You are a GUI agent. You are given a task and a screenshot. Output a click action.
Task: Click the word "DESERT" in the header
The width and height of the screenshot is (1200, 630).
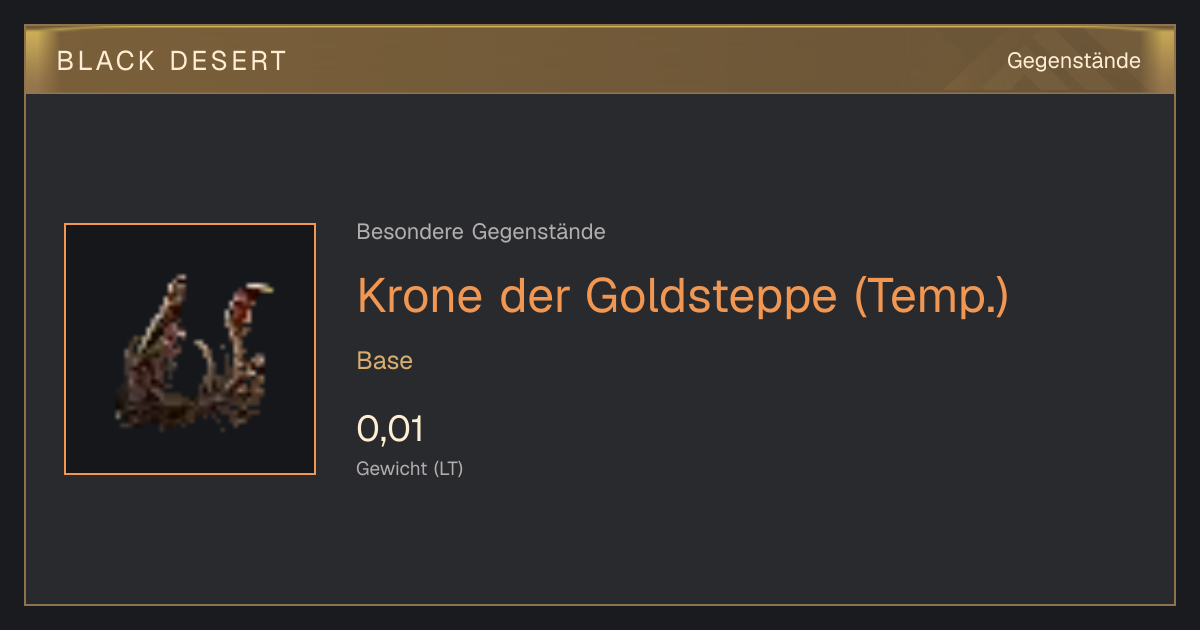(228, 61)
